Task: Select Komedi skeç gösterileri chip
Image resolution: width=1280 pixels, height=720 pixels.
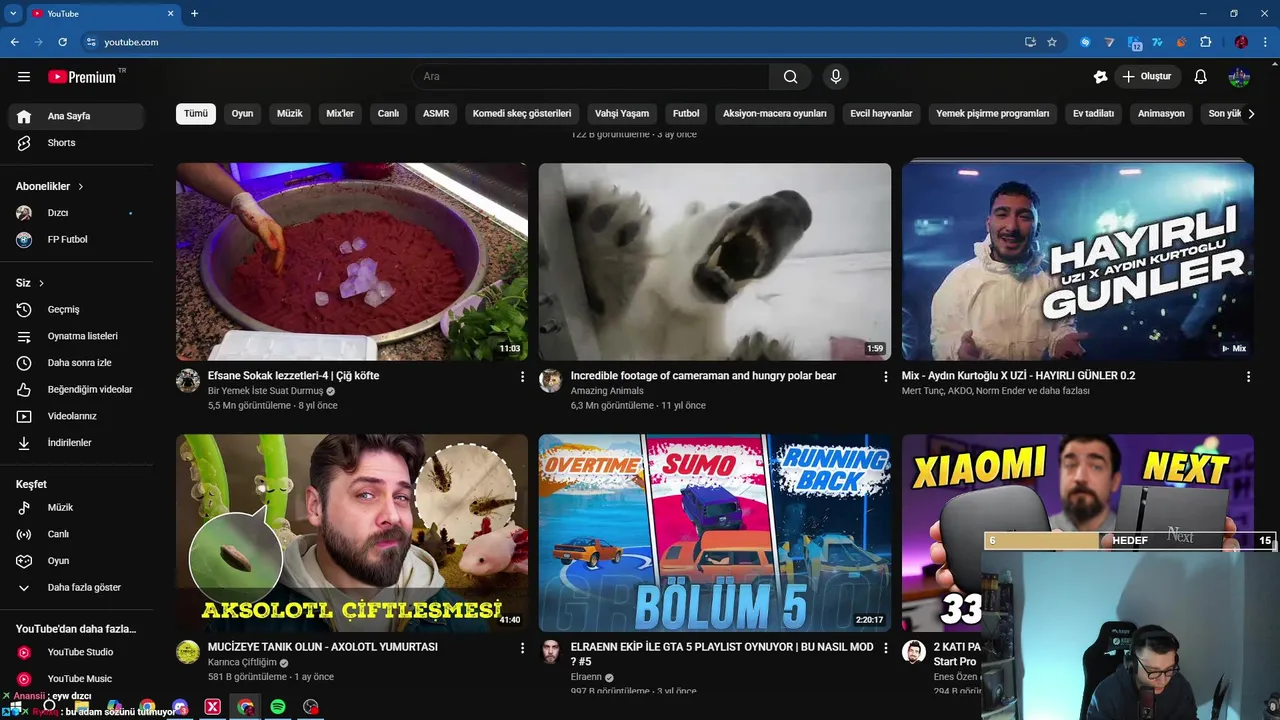Action: click(522, 114)
